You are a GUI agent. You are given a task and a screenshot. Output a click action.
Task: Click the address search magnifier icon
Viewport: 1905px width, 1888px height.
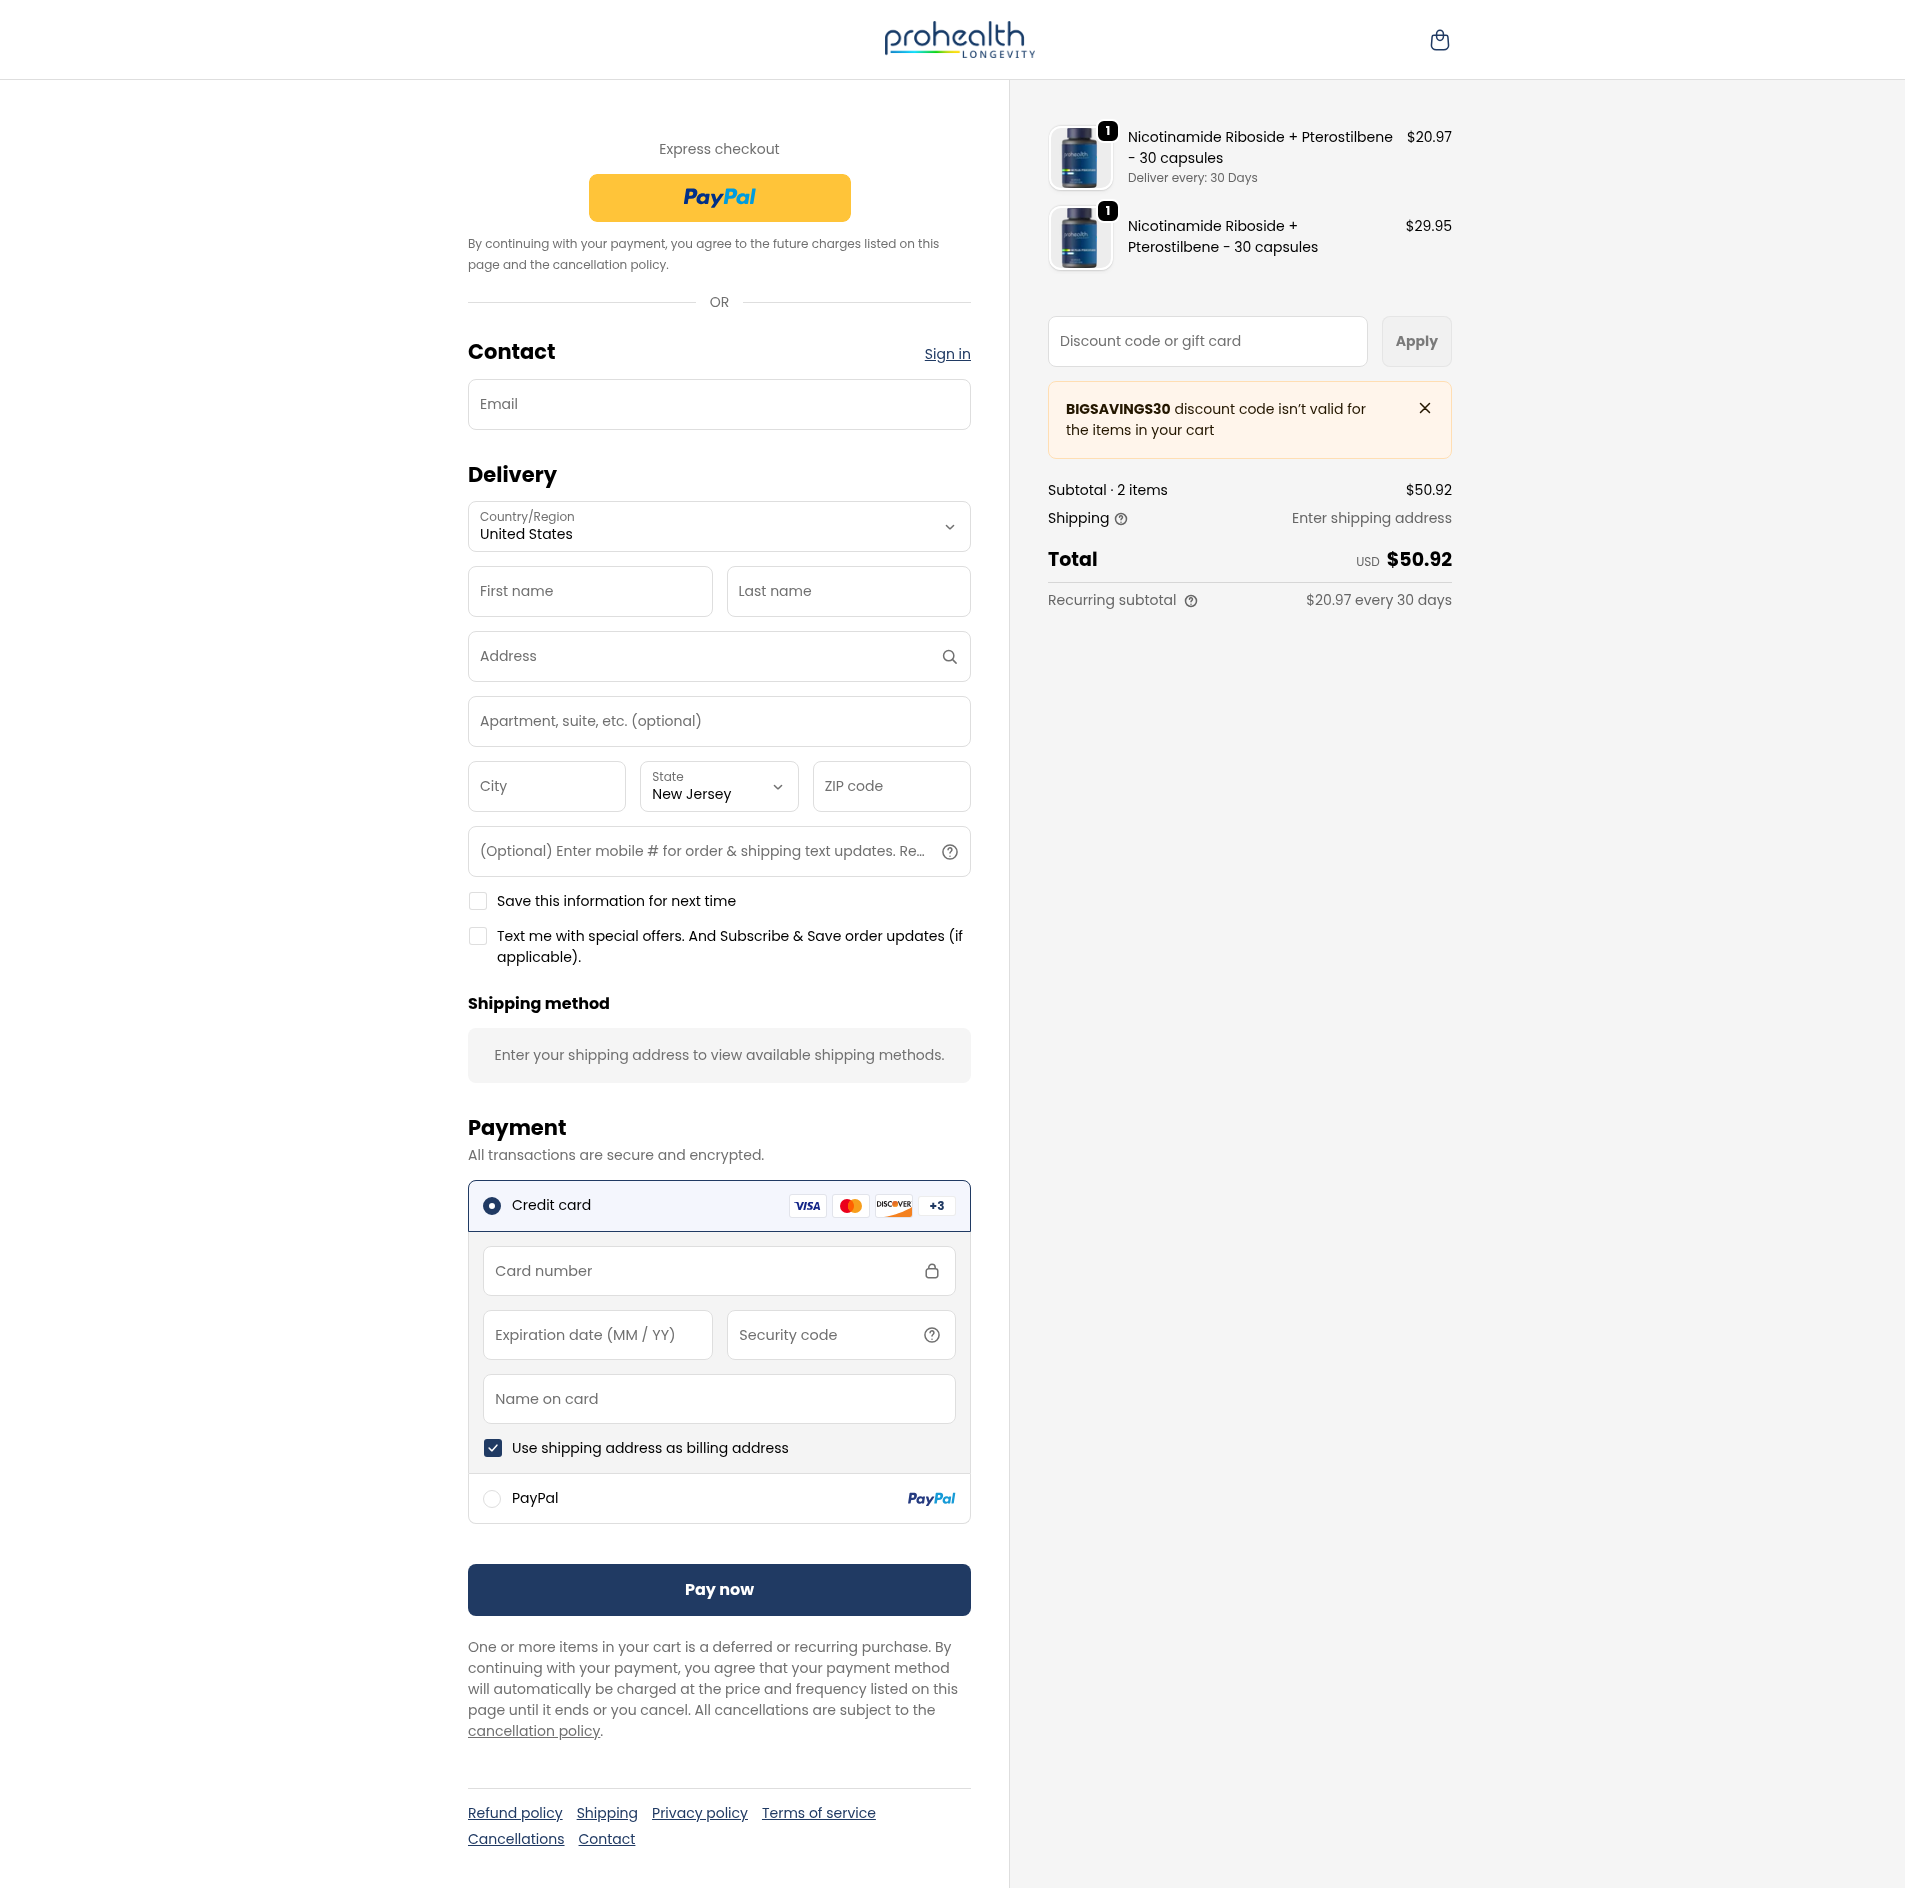pyautogui.click(x=949, y=657)
